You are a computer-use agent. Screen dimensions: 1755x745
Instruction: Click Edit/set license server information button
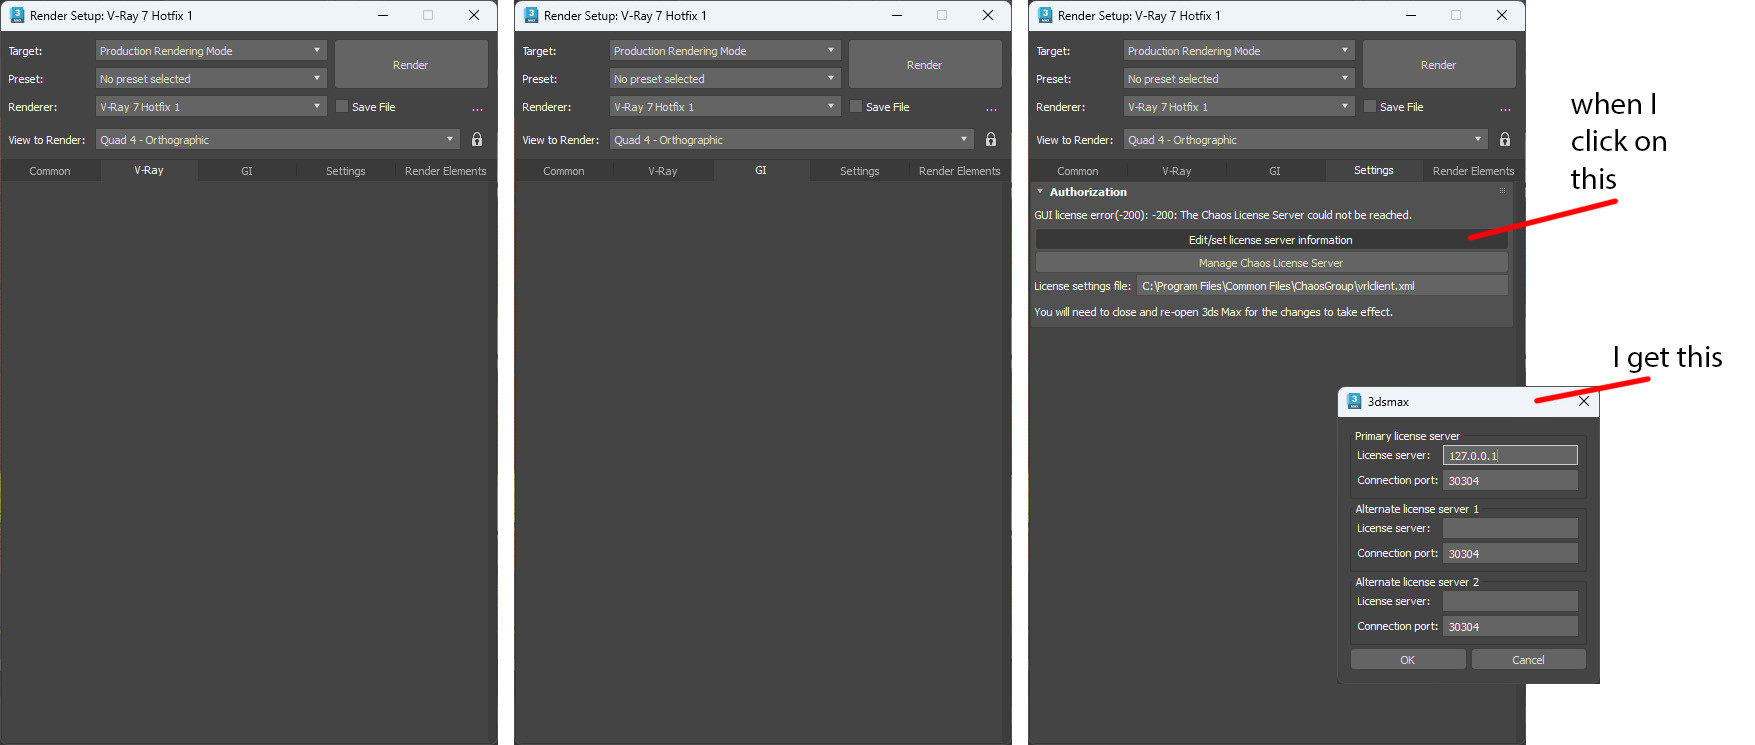pyautogui.click(x=1271, y=240)
